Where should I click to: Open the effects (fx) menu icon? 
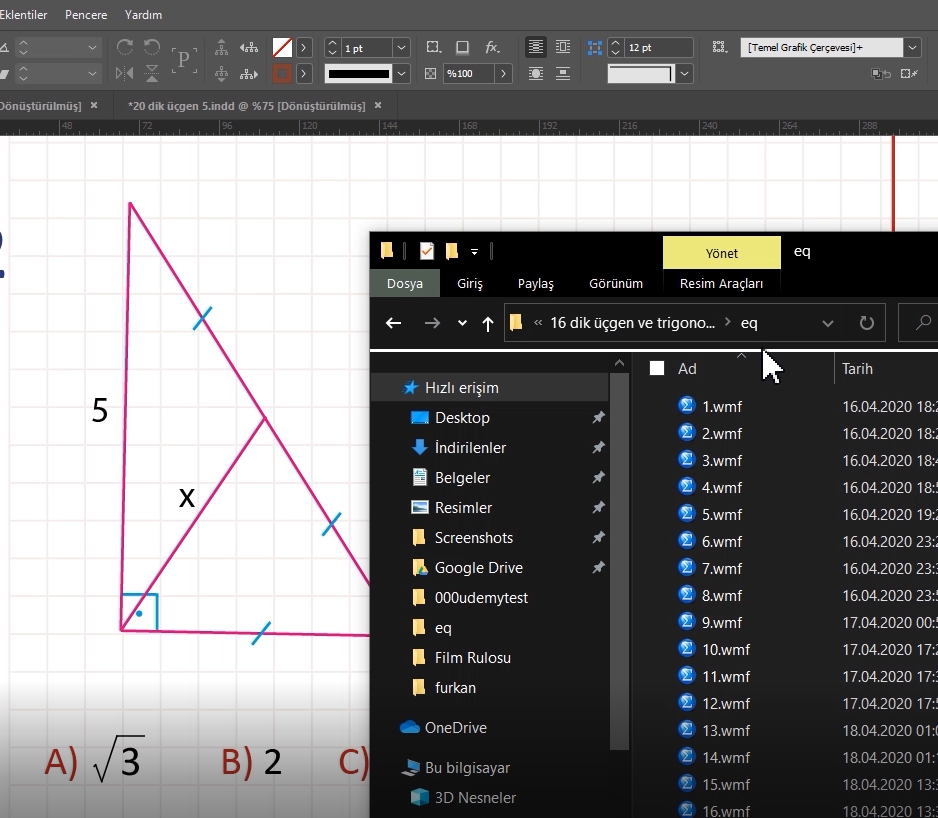pos(492,47)
